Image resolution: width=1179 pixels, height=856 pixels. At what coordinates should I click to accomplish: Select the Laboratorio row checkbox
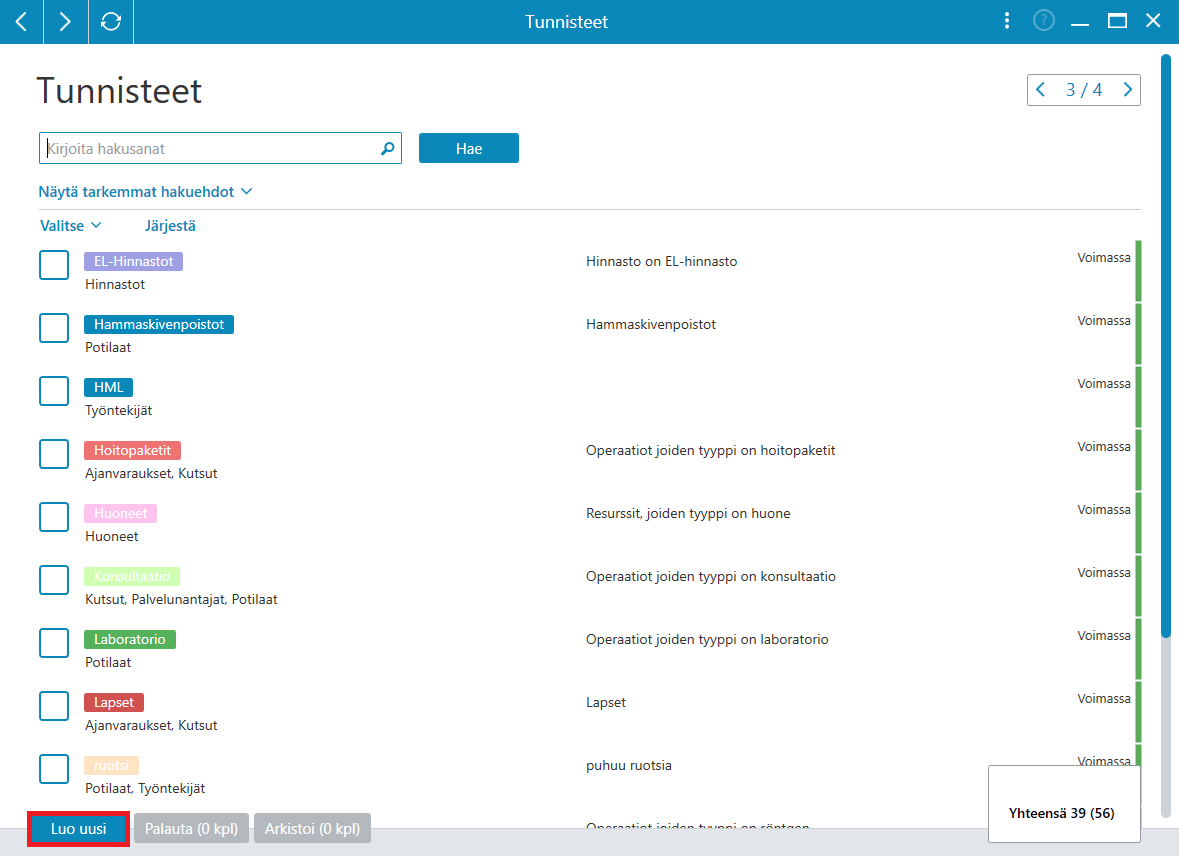tap(54, 642)
